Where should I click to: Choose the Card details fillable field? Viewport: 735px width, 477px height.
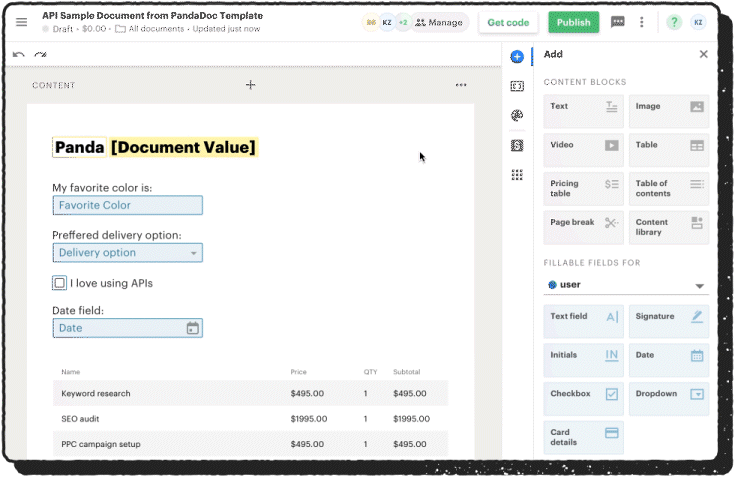pos(583,438)
